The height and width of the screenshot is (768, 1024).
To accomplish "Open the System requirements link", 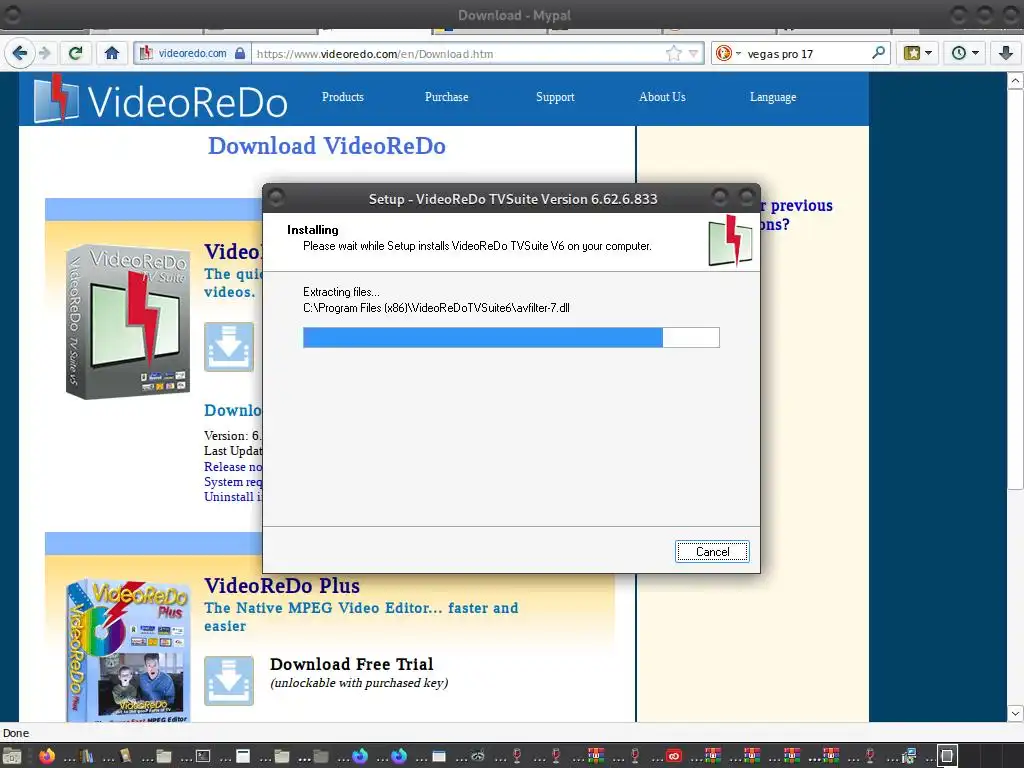I will click(x=232, y=482).
